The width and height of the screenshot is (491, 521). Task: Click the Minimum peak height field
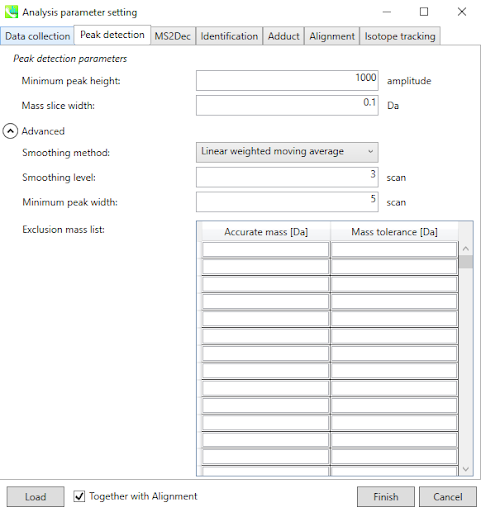tap(287, 80)
